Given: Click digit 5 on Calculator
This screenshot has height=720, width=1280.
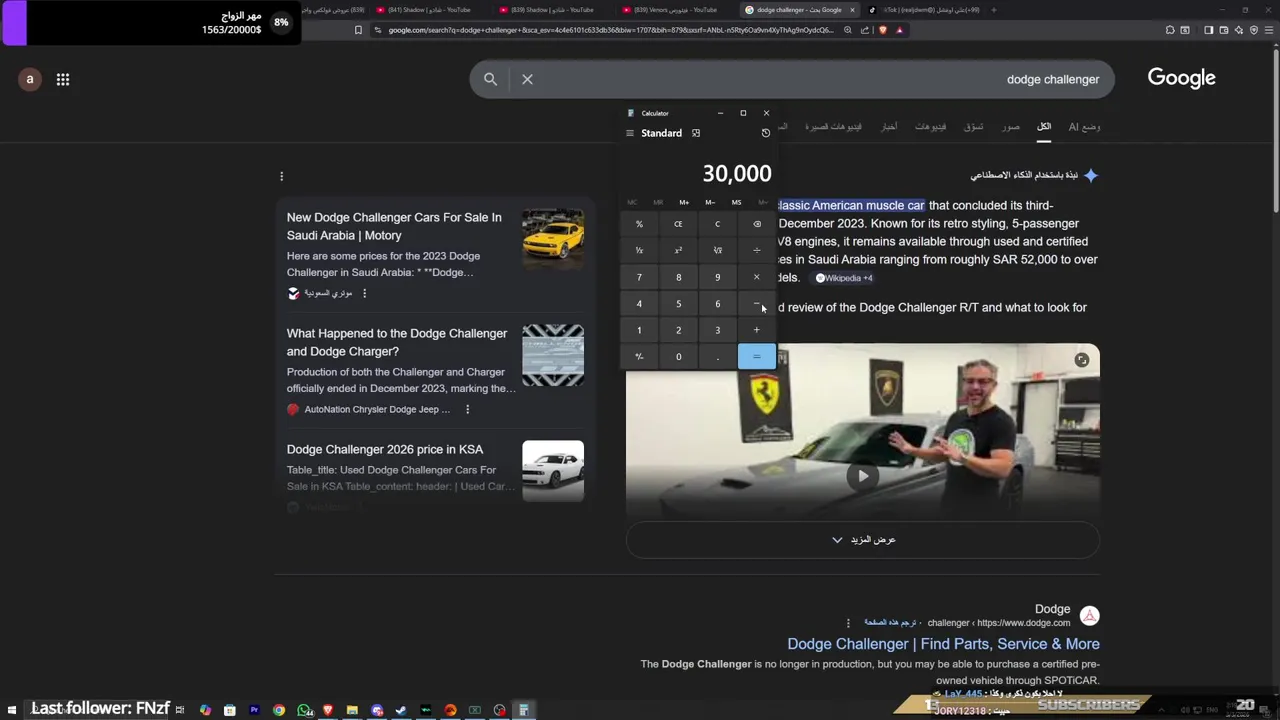Looking at the screenshot, I should pyautogui.click(x=678, y=303).
